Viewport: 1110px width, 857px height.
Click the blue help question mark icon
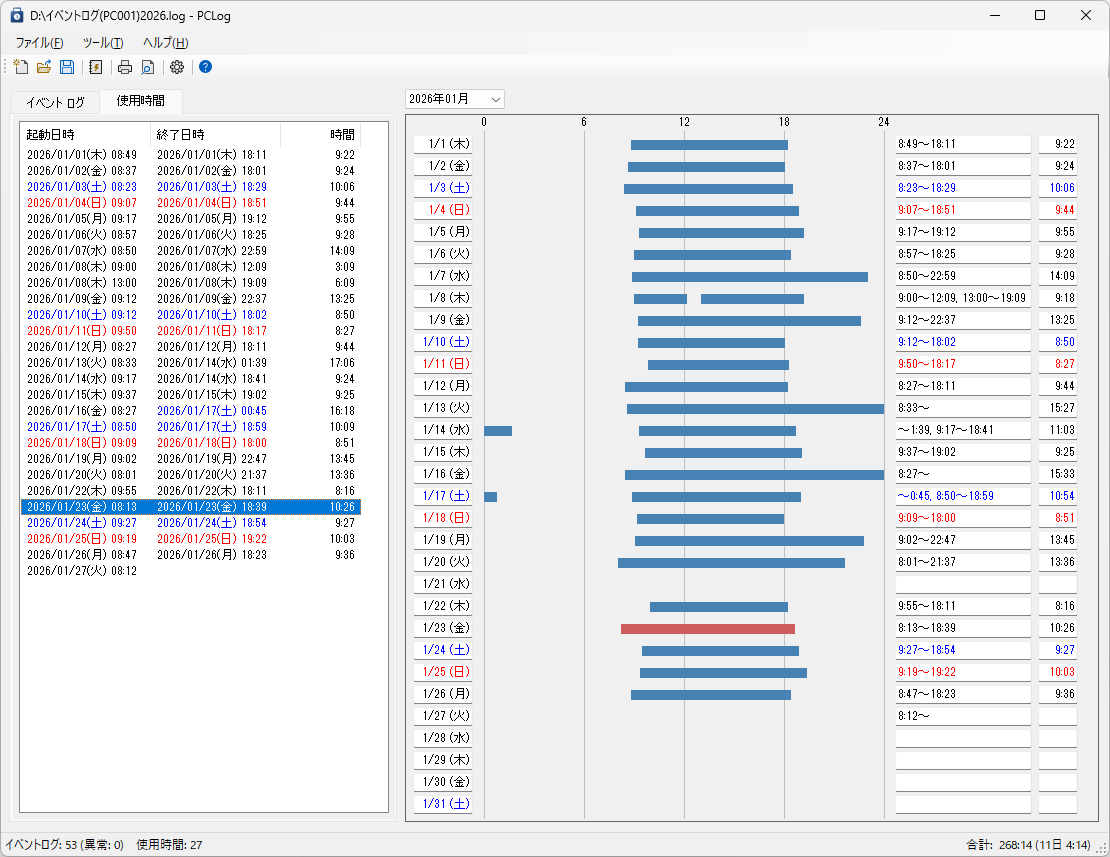click(205, 67)
